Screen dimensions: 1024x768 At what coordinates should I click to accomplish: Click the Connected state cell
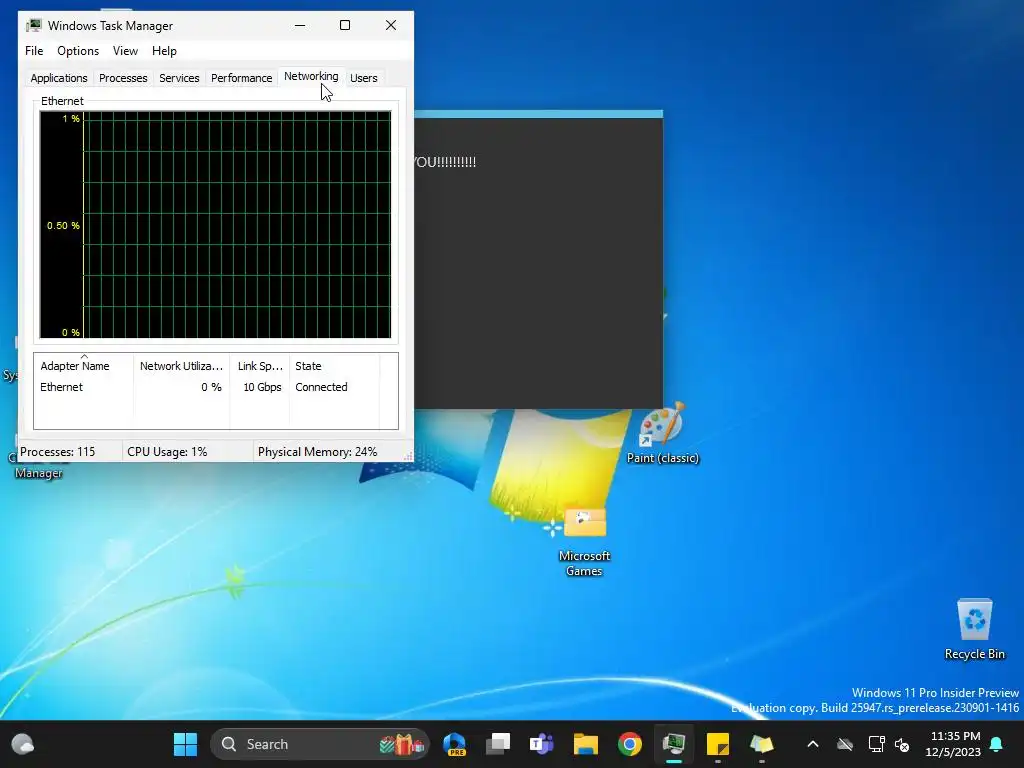(321, 387)
